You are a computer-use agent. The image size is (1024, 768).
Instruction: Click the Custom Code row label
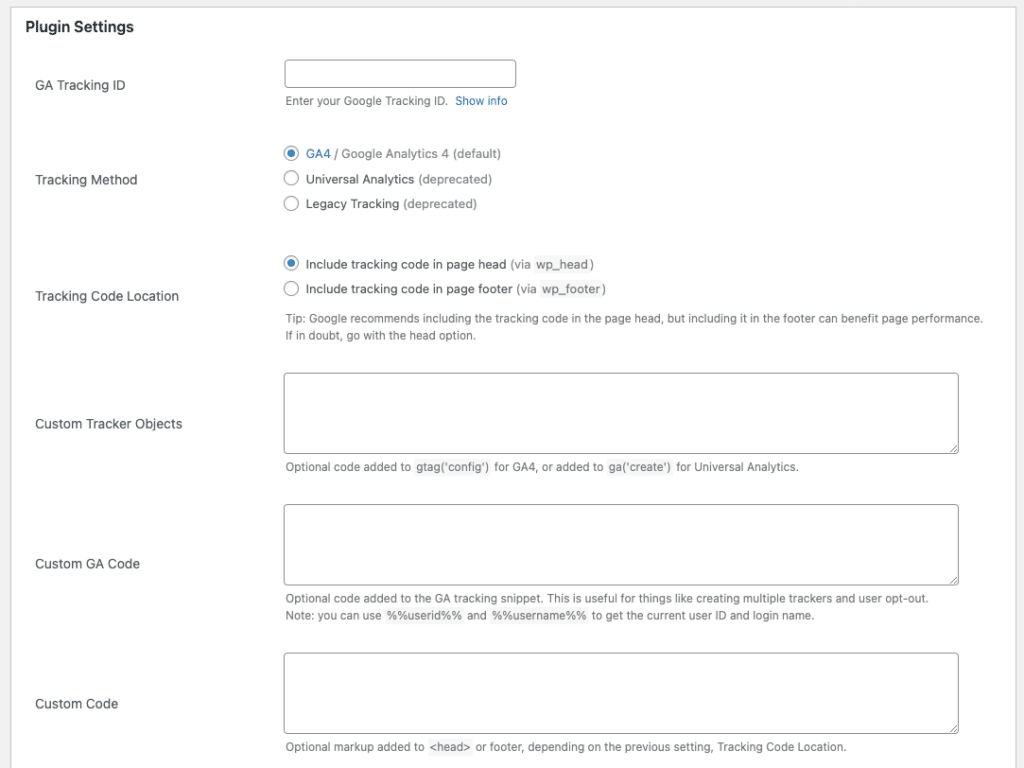point(76,704)
